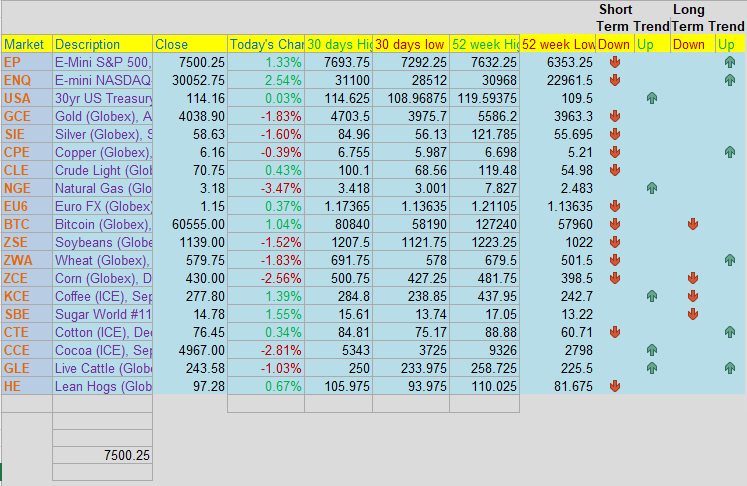Click the short-term up arrow in USA row
This screenshot has width=747, height=486.
pos(652,98)
